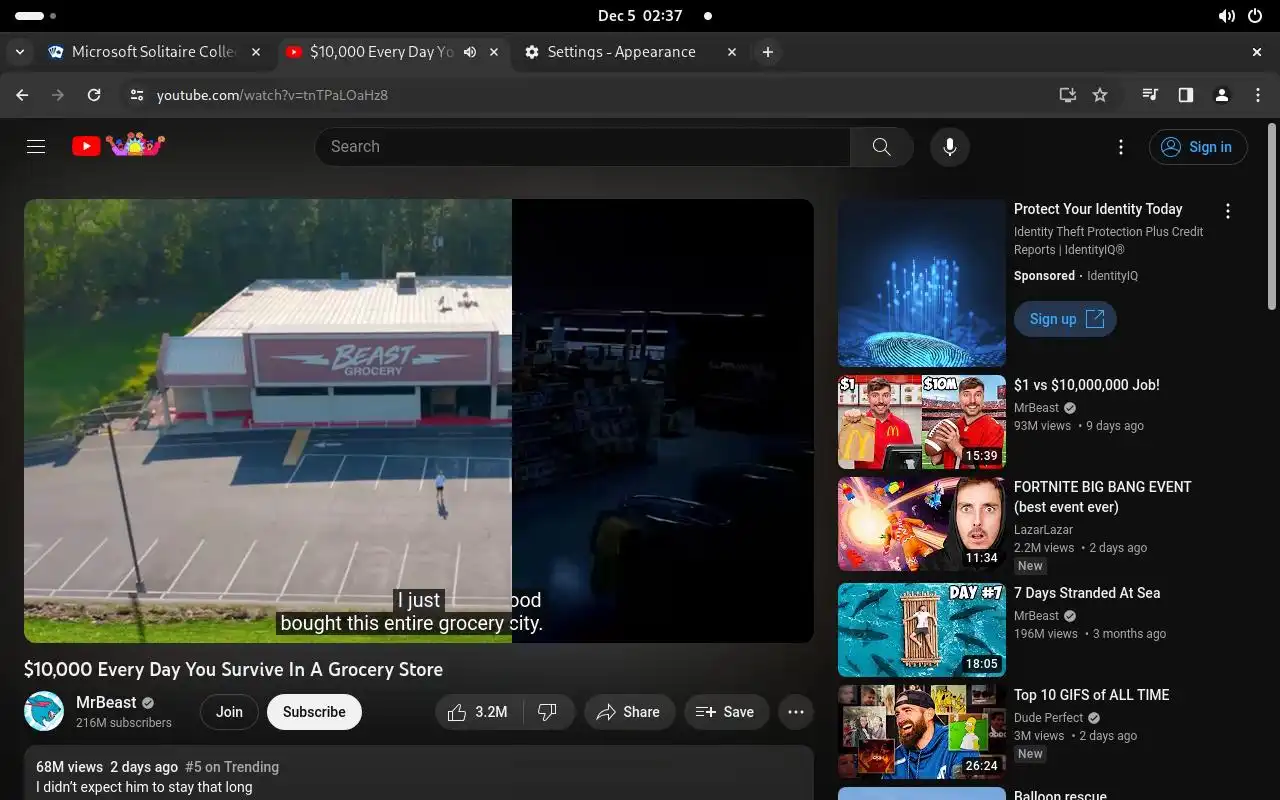
Task: Switch to Settings - Appearance tab
Action: [x=630, y=52]
